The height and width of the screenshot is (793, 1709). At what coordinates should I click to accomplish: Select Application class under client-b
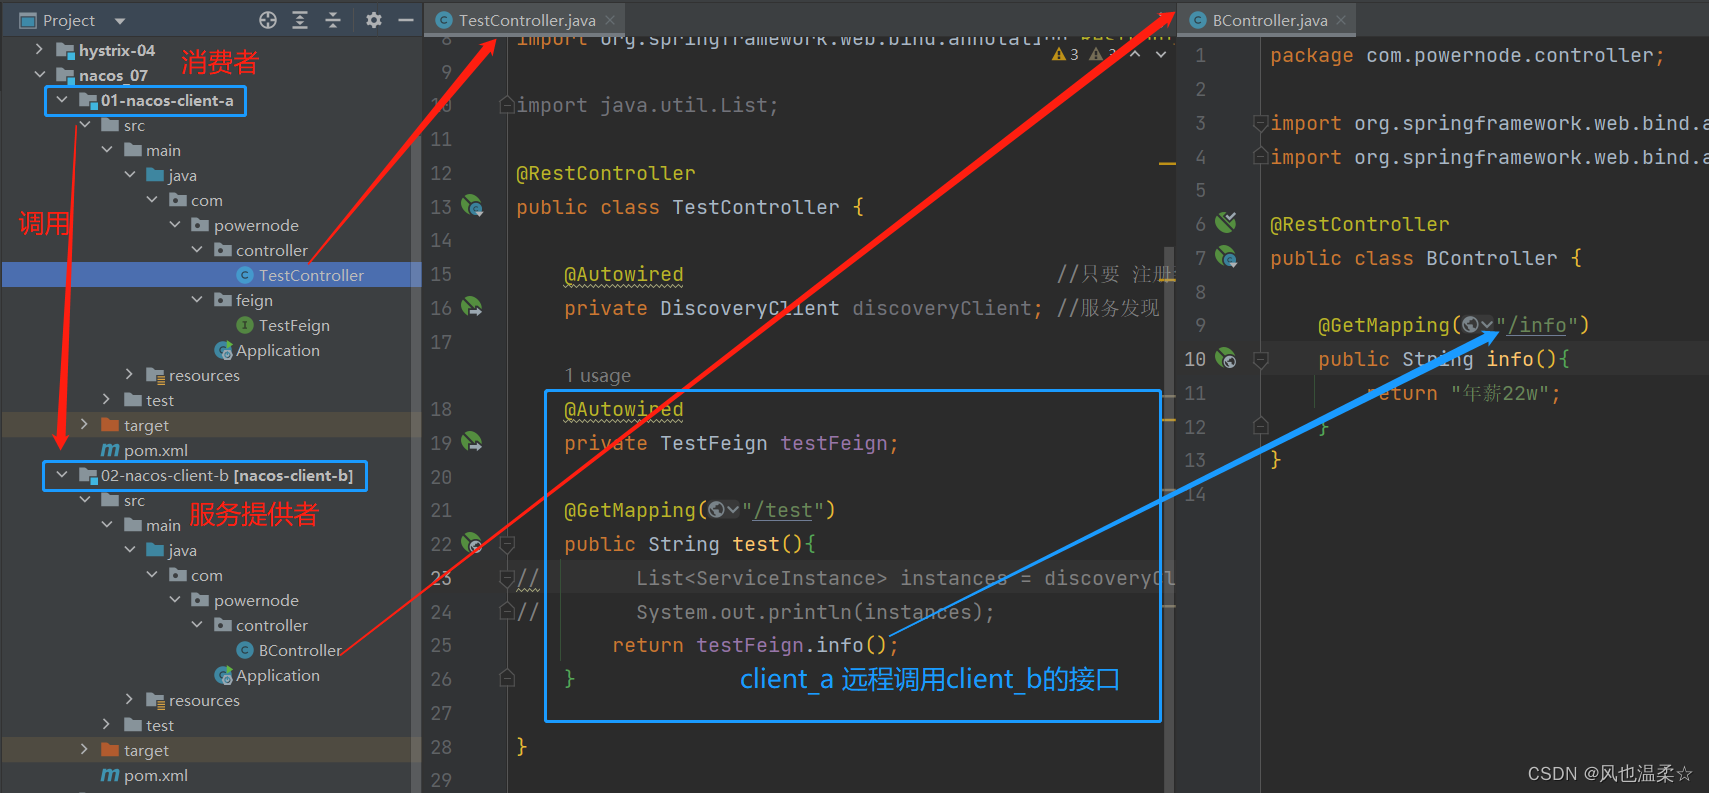[278, 675]
